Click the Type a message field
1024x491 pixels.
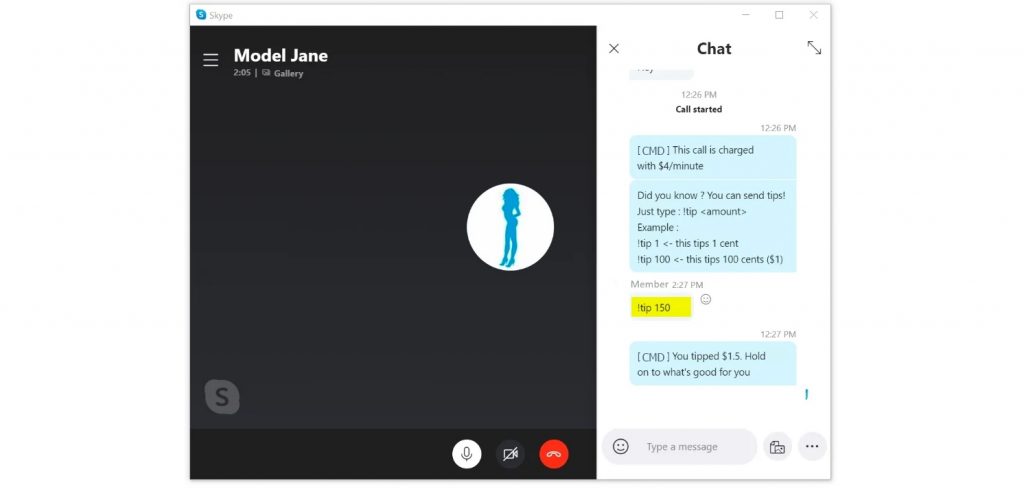pos(682,447)
